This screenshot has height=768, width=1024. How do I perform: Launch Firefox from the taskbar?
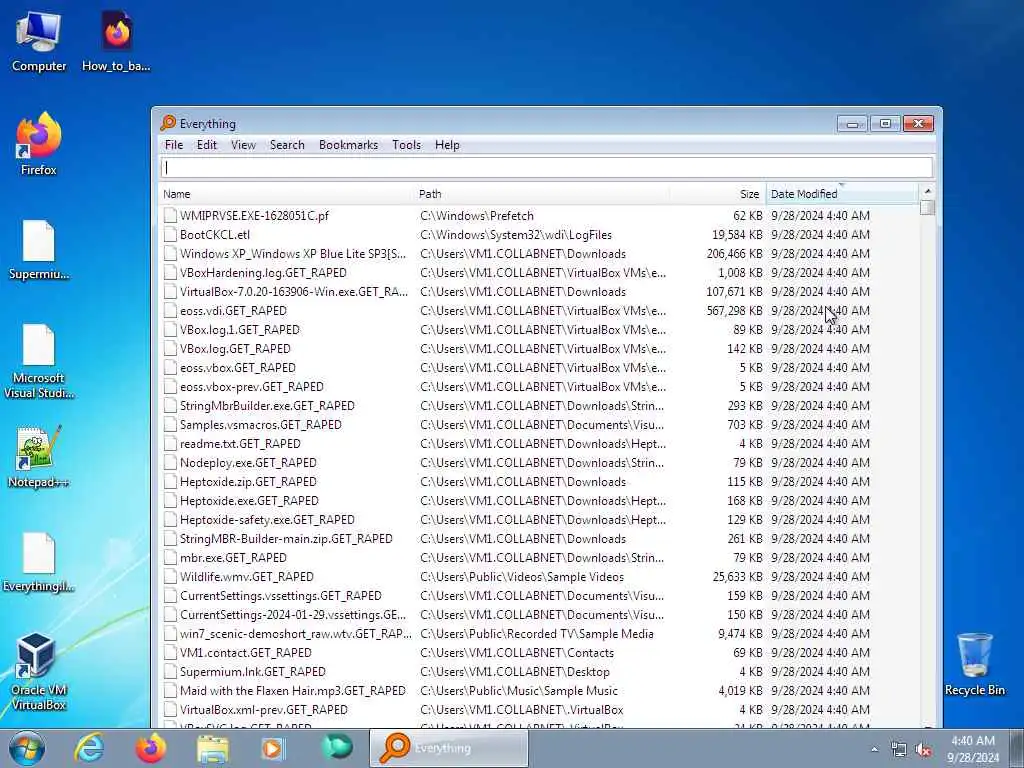(151, 748)
